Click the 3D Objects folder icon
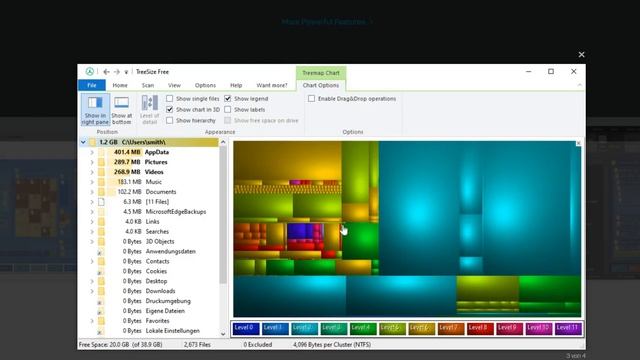This screenshot has height=360, width=640. point(101,242)
